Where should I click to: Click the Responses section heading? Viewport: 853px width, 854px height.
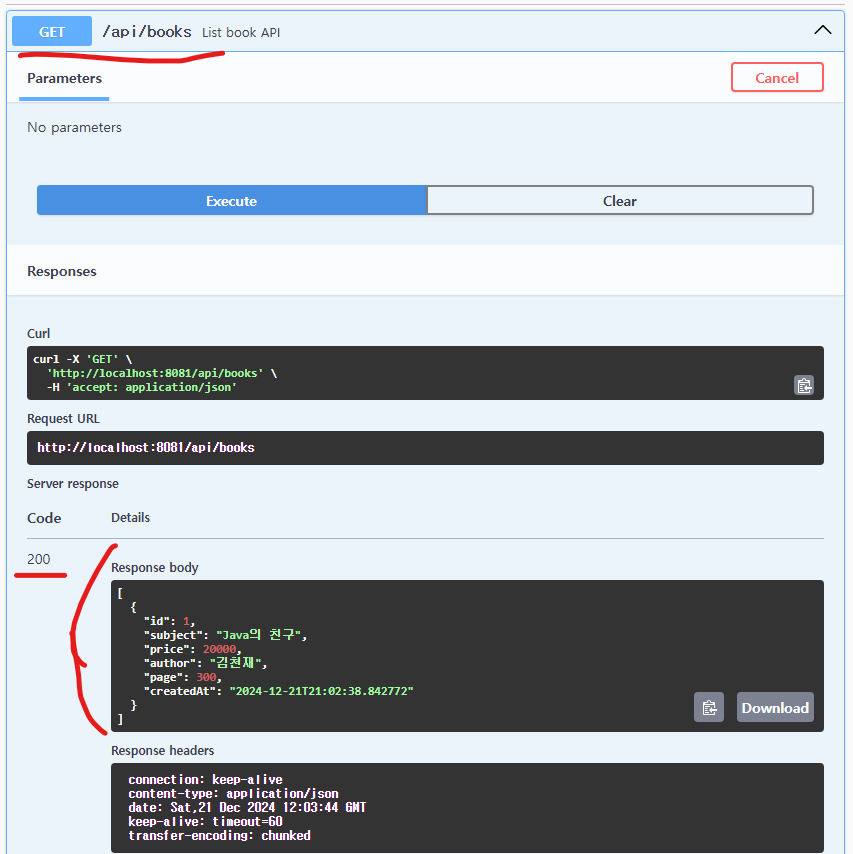click(62, 271)
